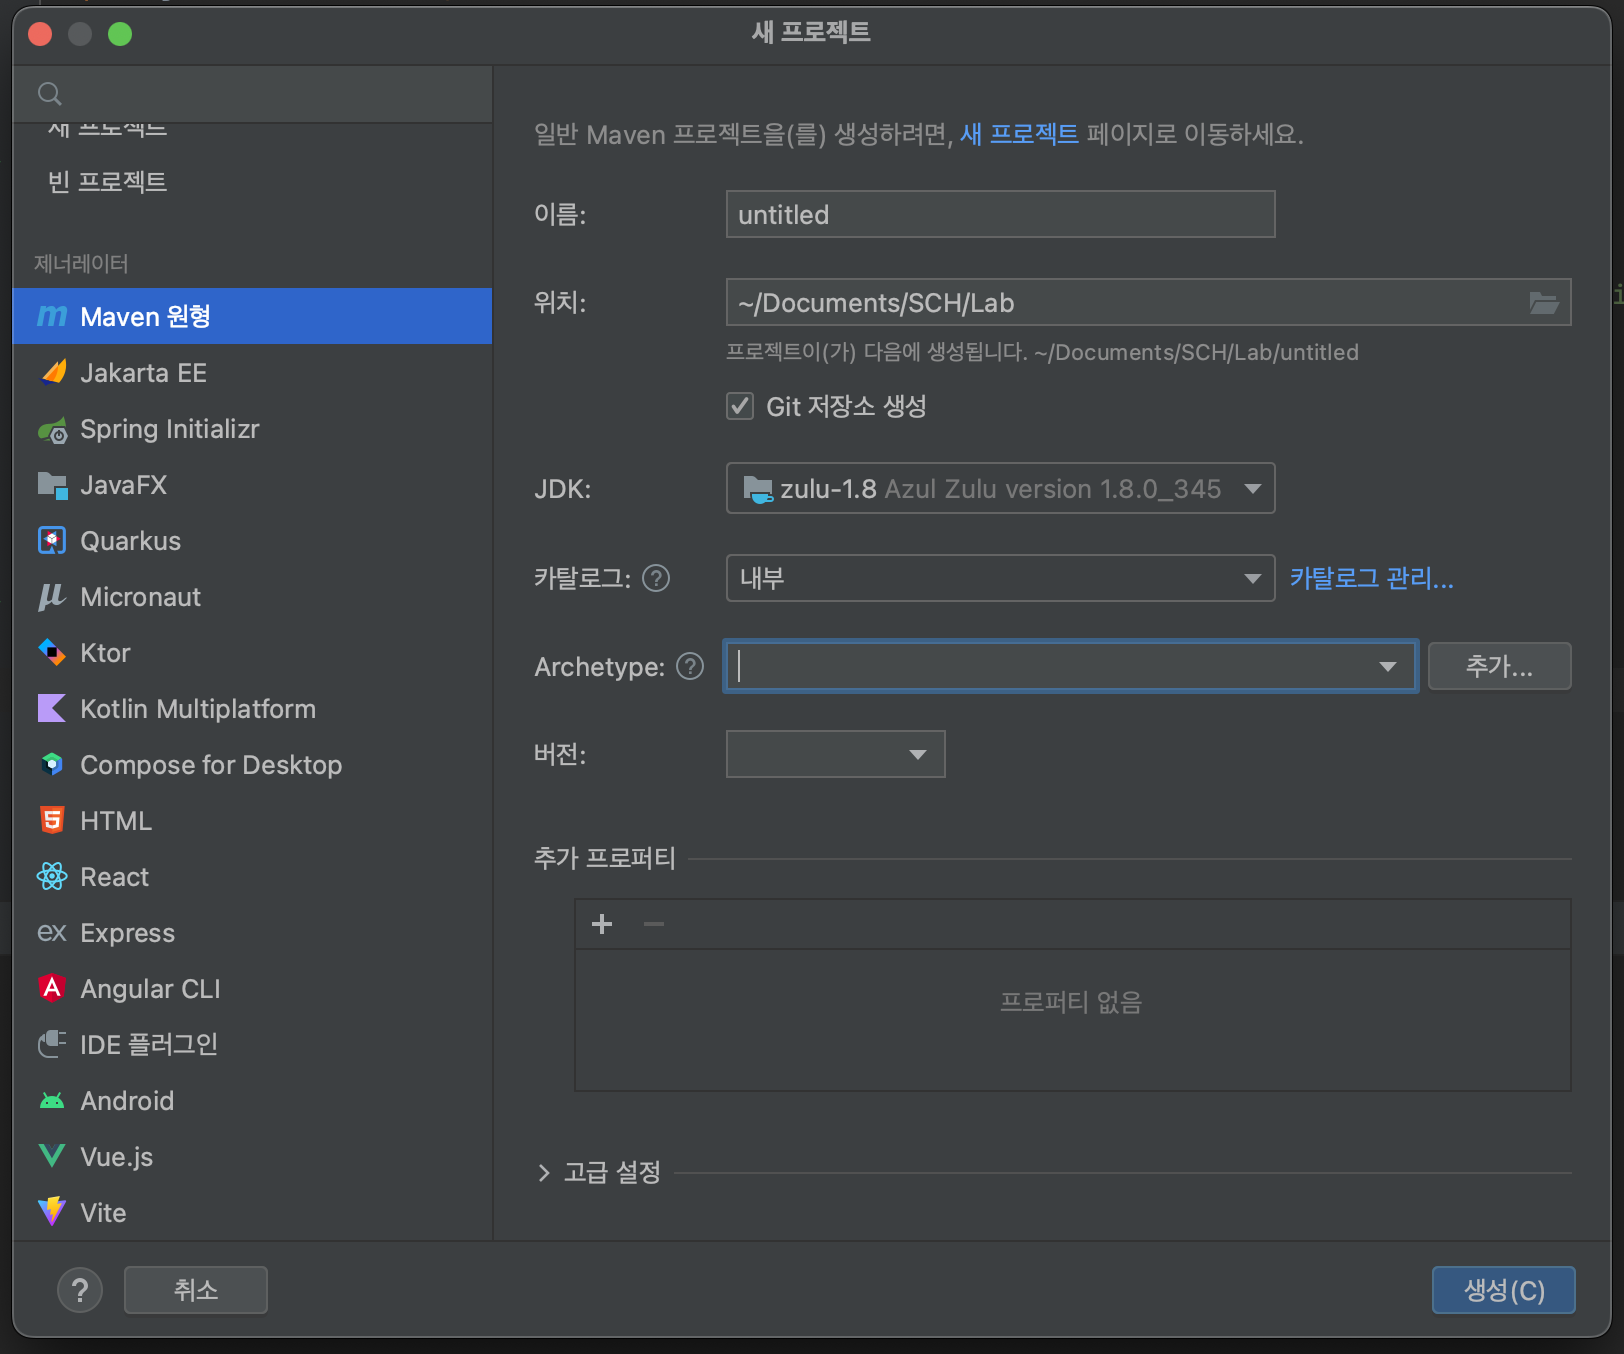Click the Express ex icon
The height and width of the screenshot is (1354, 1624).
[52, 933]
